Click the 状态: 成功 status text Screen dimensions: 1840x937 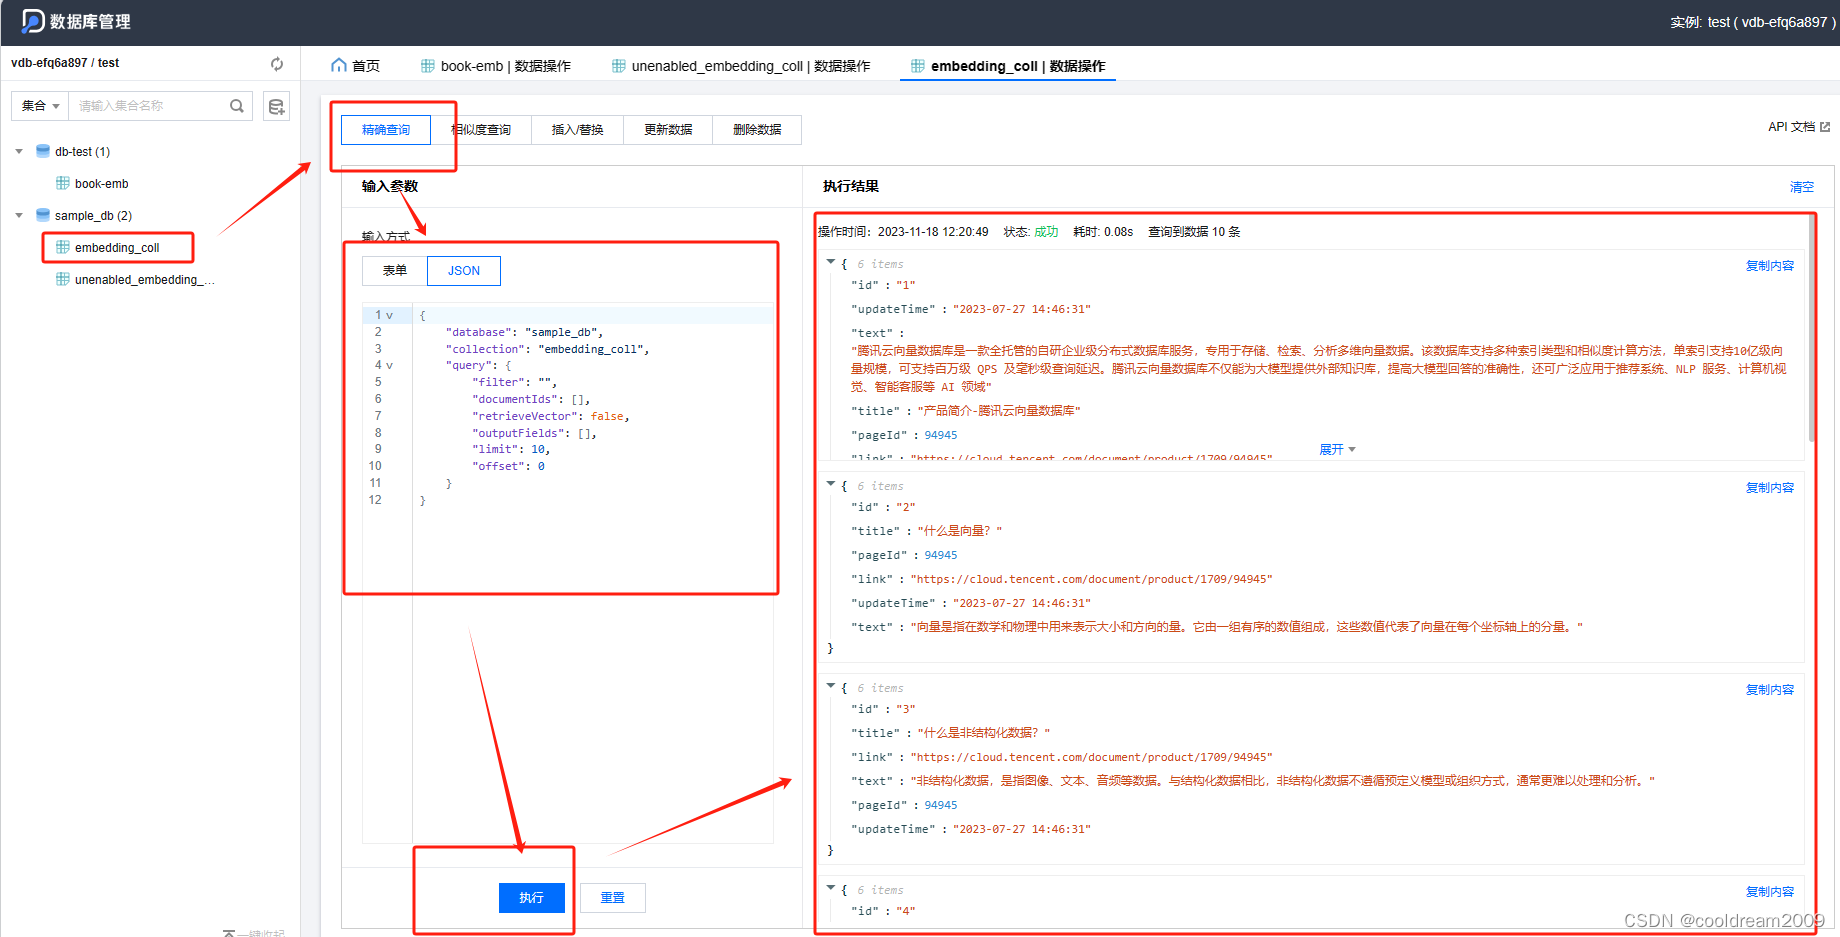tap(1031, 232)
